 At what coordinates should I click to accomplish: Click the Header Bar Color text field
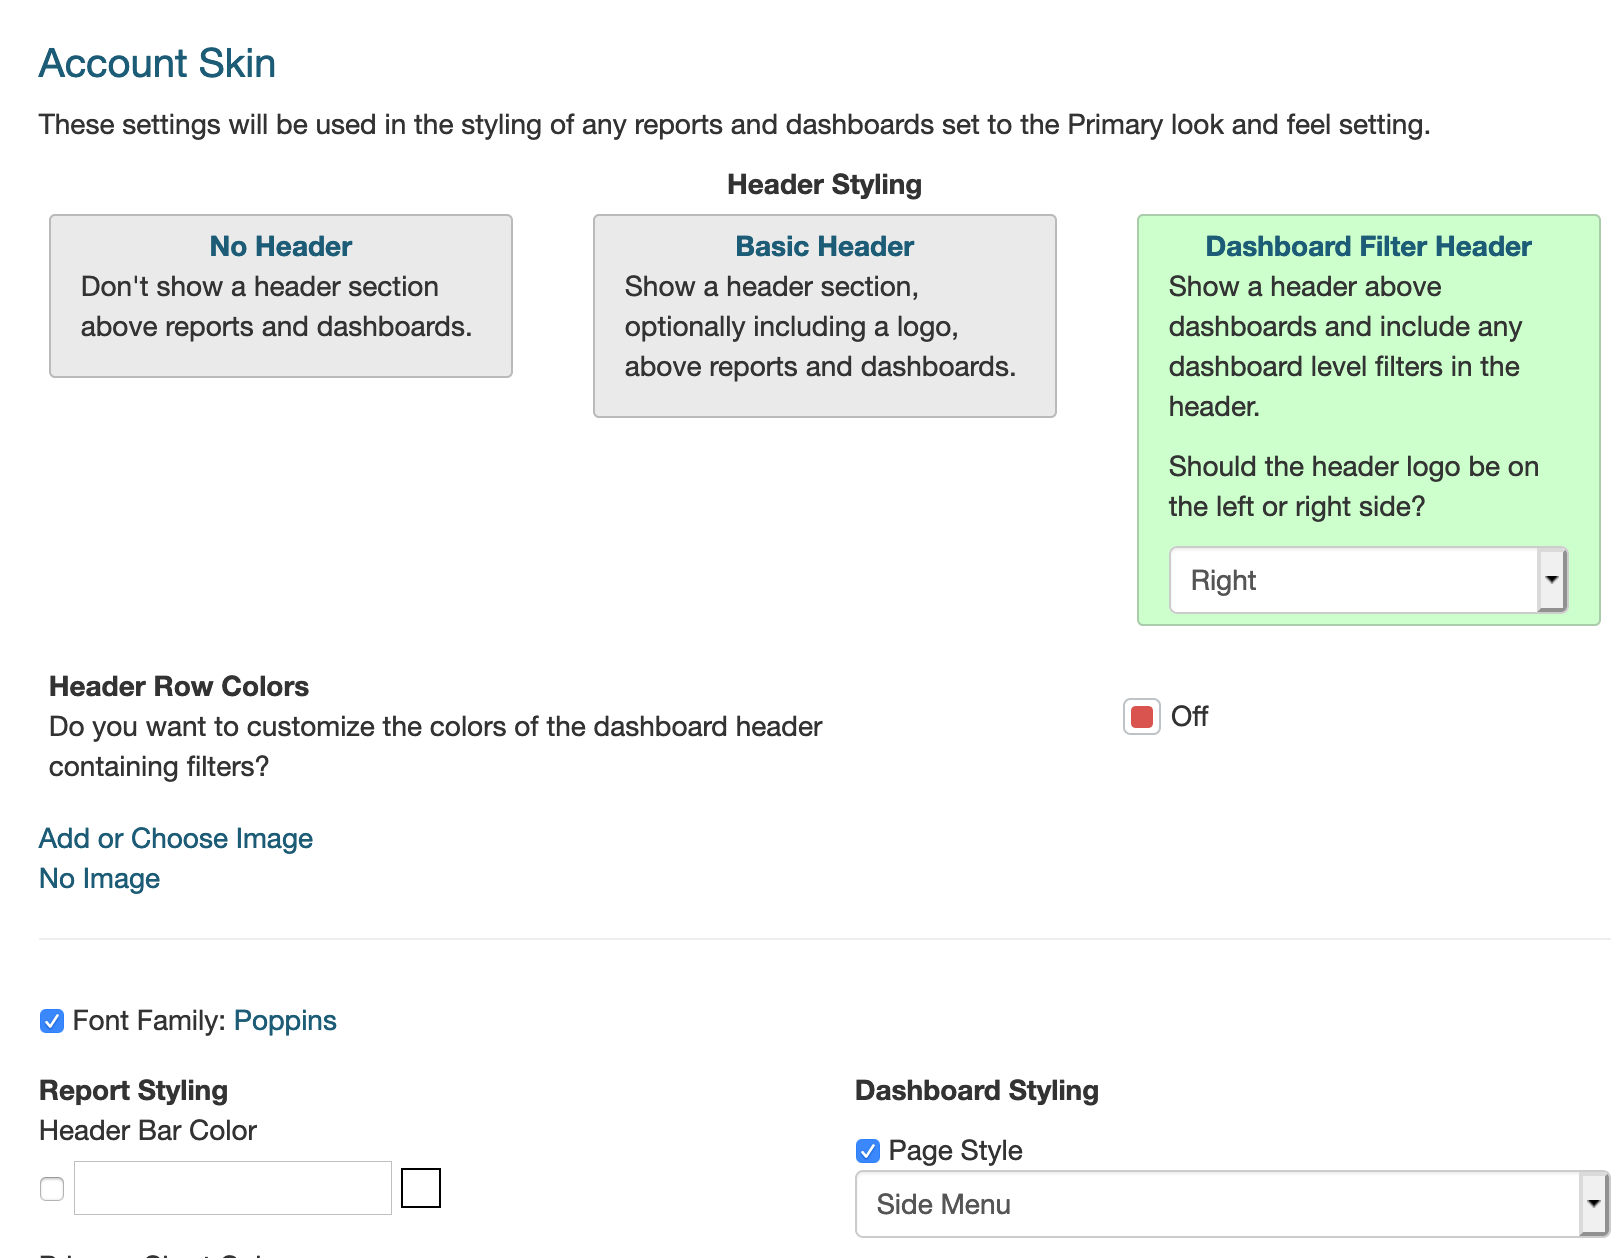coord(232,1188)
